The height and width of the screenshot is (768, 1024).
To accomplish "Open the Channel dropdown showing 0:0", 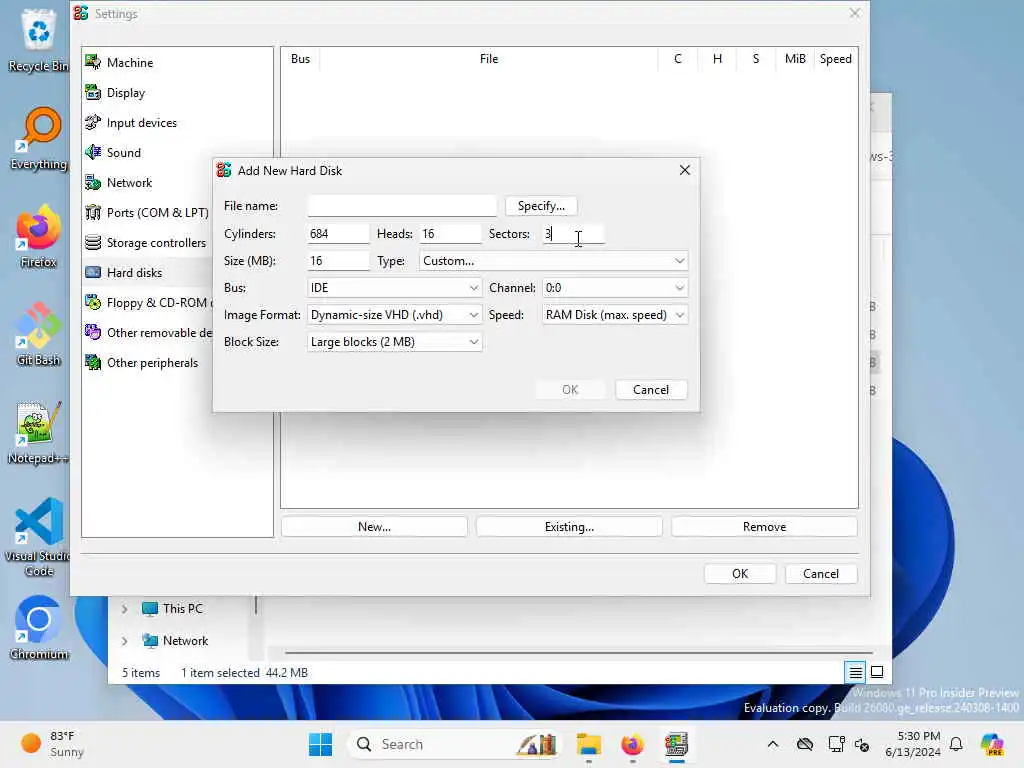I will point(615,288).
